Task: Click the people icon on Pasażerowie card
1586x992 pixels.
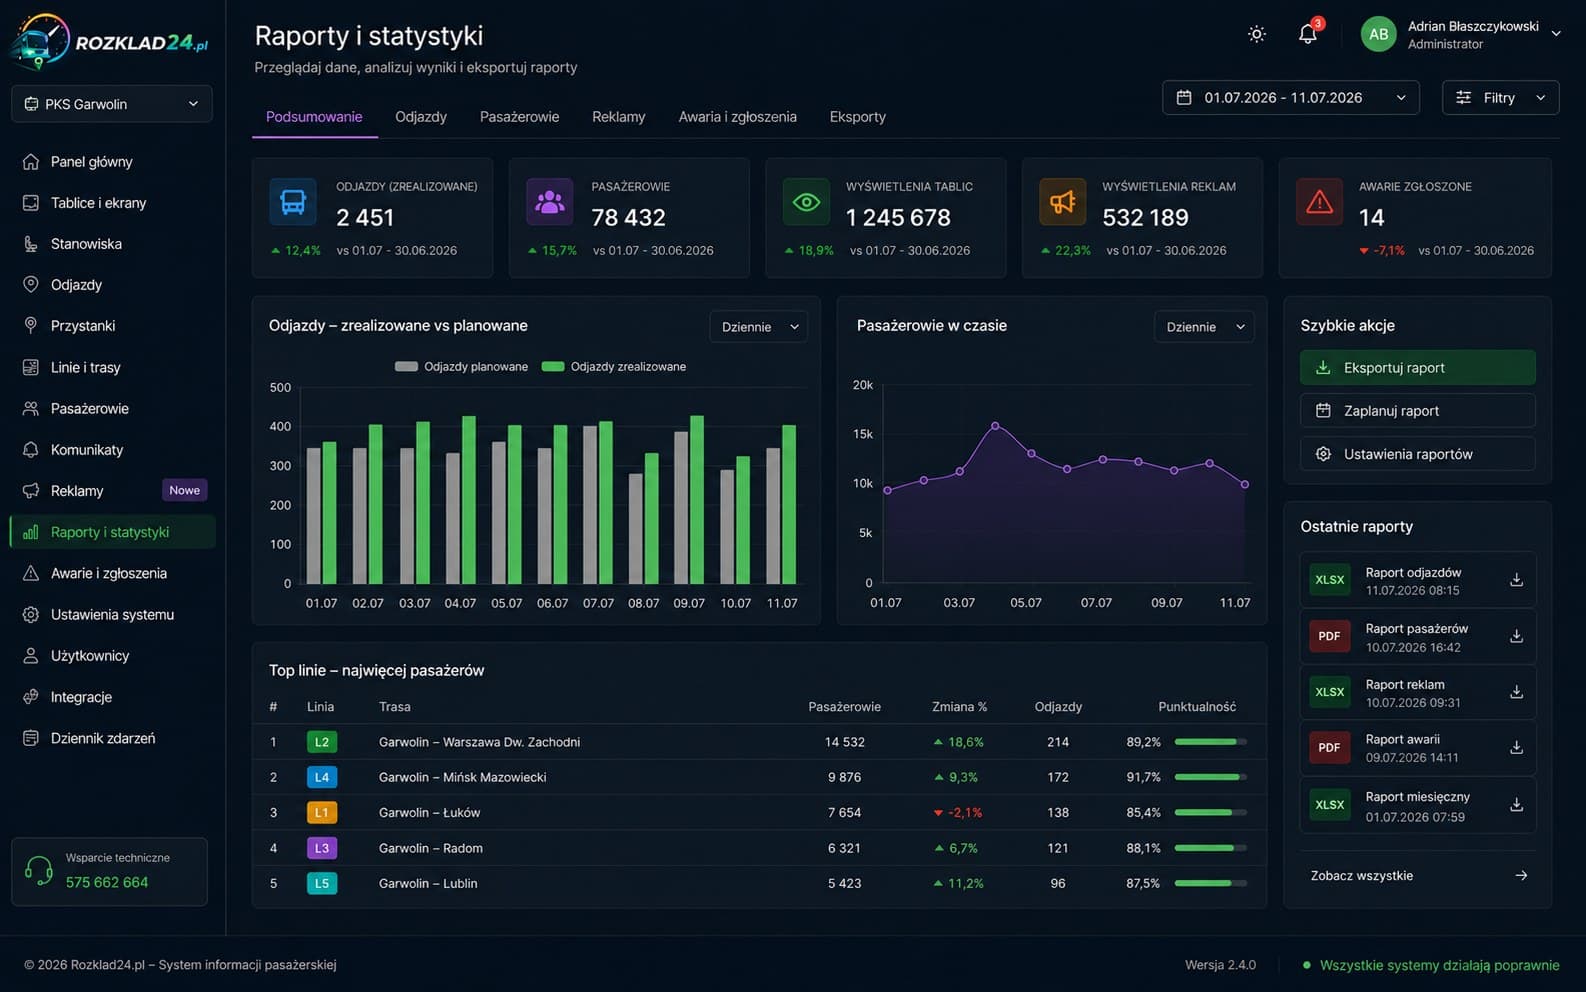Action: coord(550,202)
